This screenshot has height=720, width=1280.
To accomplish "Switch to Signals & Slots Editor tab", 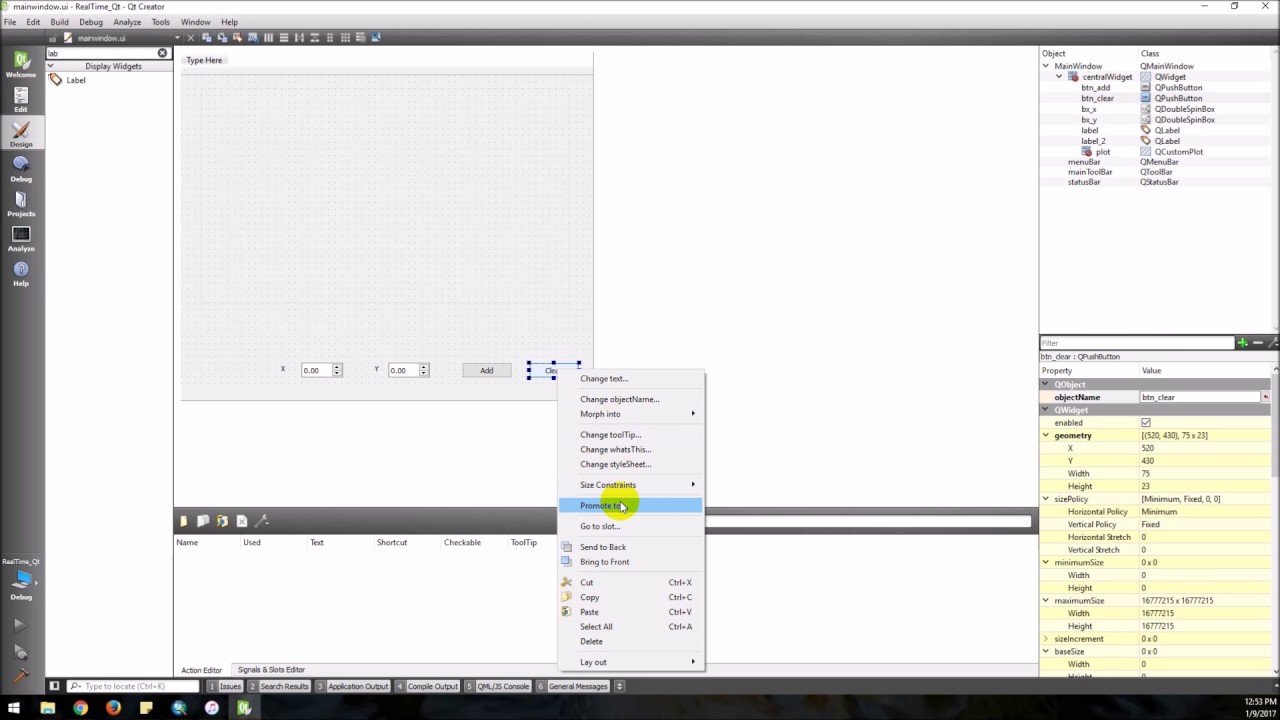I will pyautogui.click(x=271, y=670).
